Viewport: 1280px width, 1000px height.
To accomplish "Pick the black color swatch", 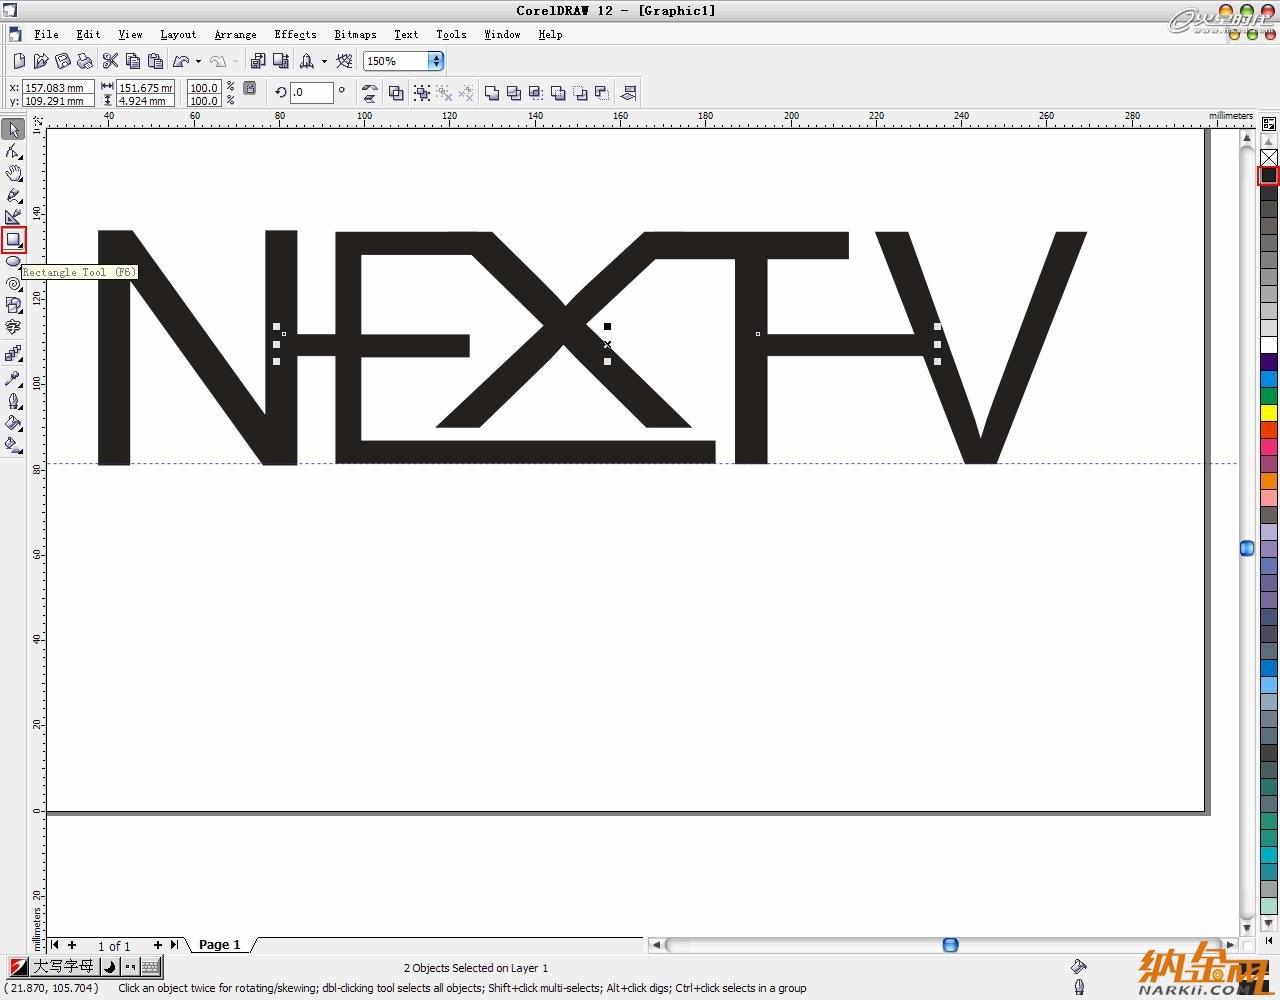I will pos(1268,175).
